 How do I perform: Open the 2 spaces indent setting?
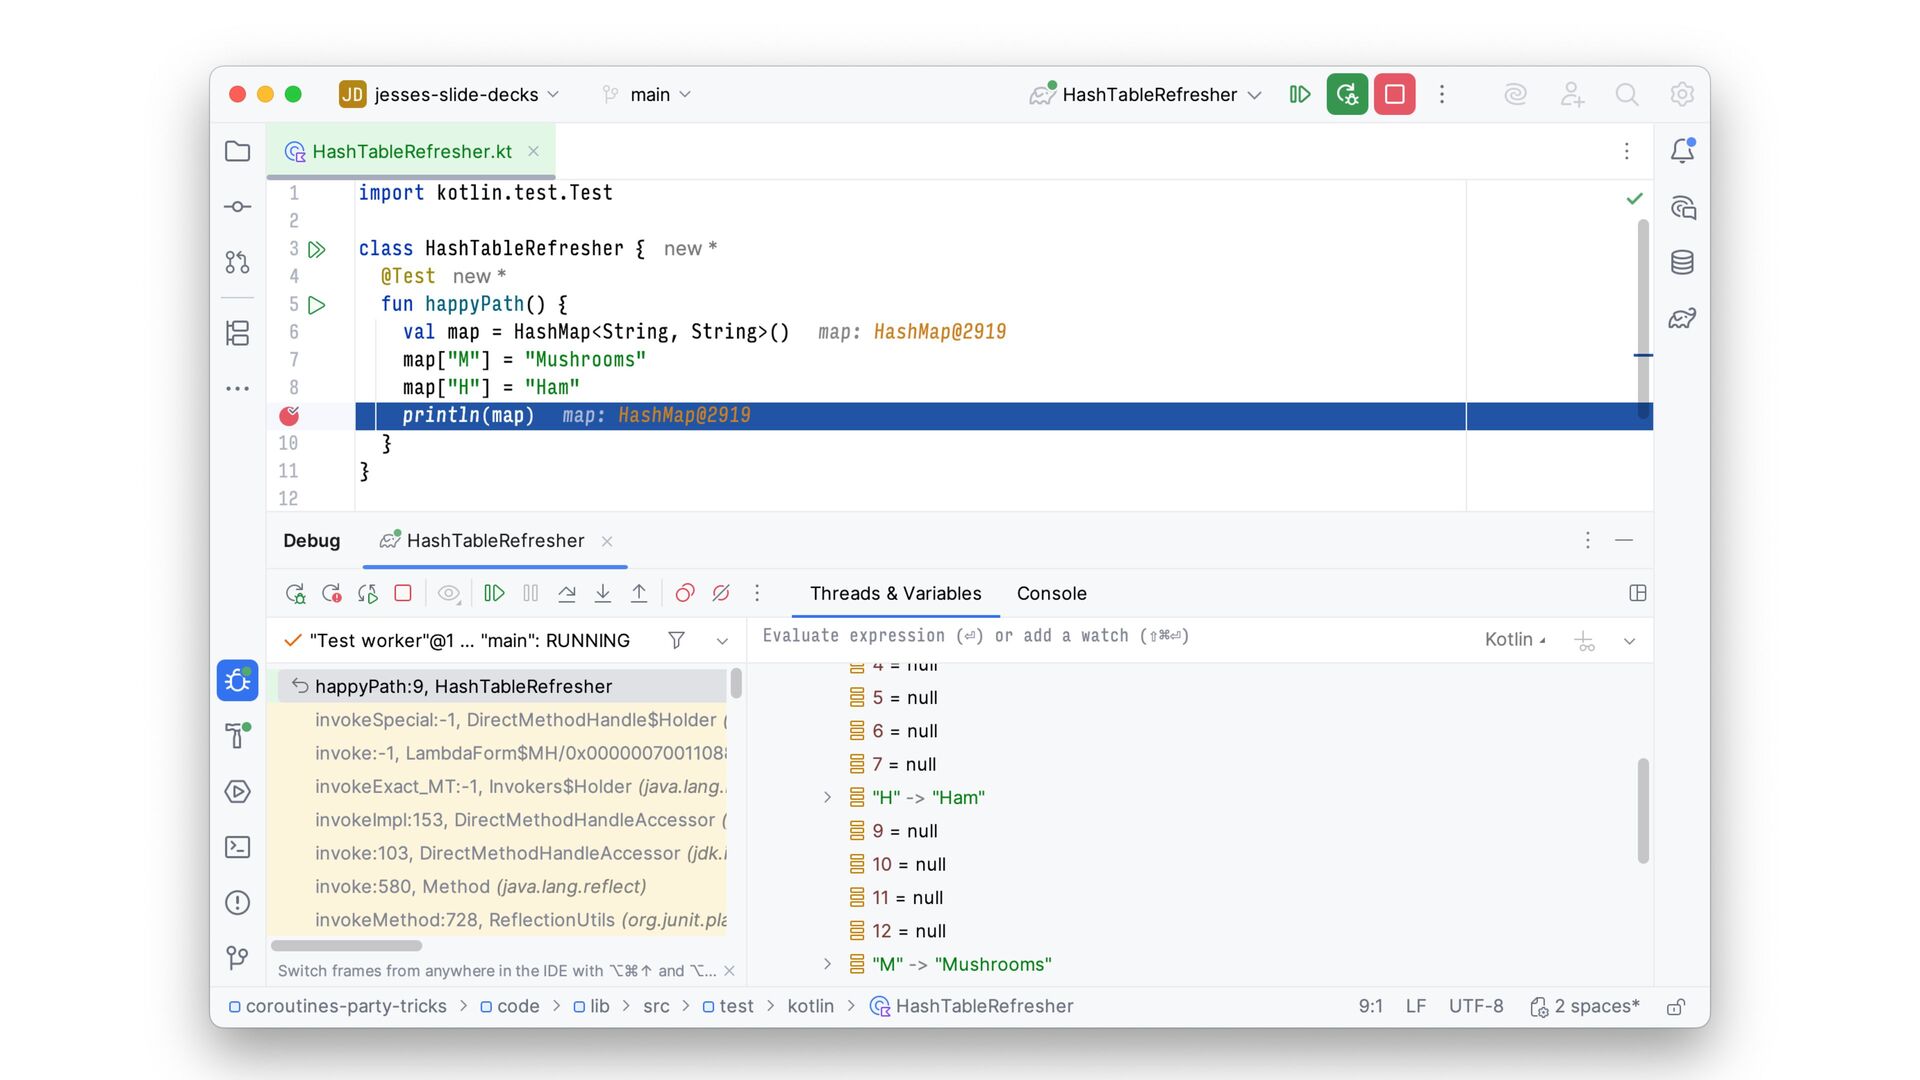tap(1586, 1006)
